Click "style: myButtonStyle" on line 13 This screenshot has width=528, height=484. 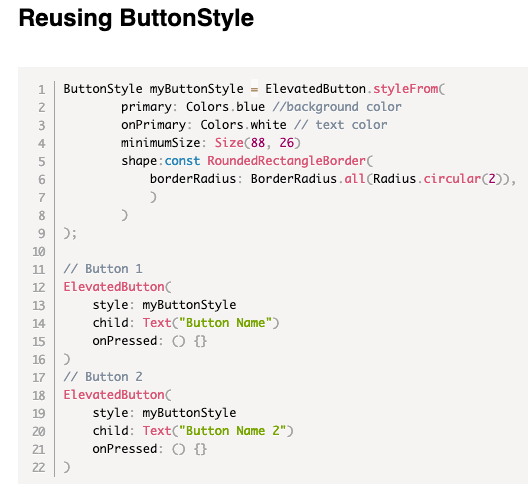click(164, 305)
